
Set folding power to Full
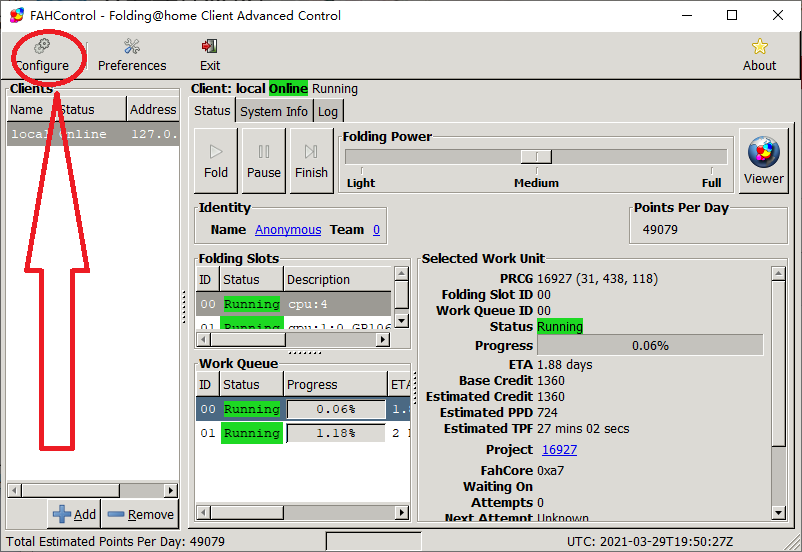[x=711, y=183]
